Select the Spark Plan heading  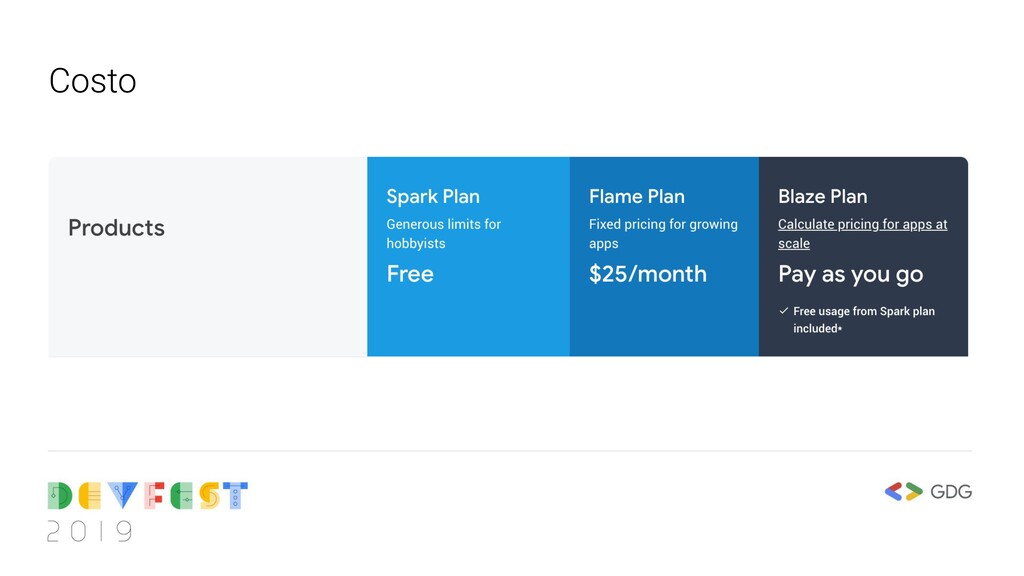(x=433, y=196)
